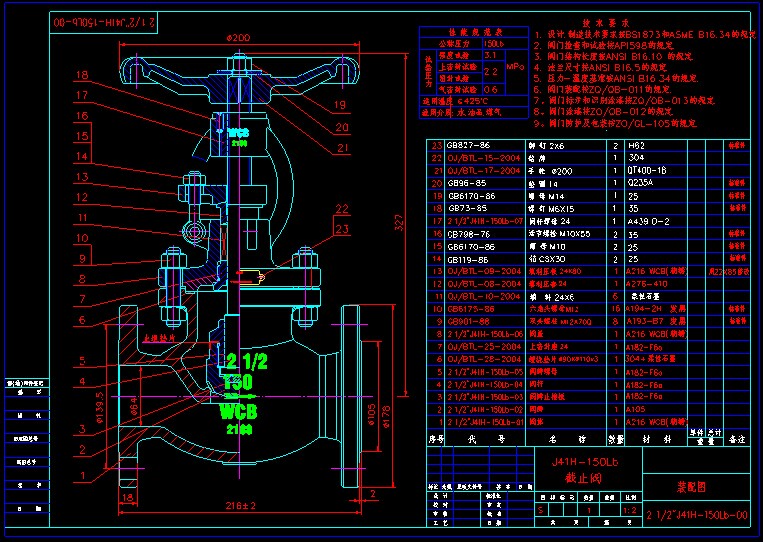Click material A276-410 in row 12
This screenshot has height=542, width=763.
pyautogui.click(x=647, y=284)
